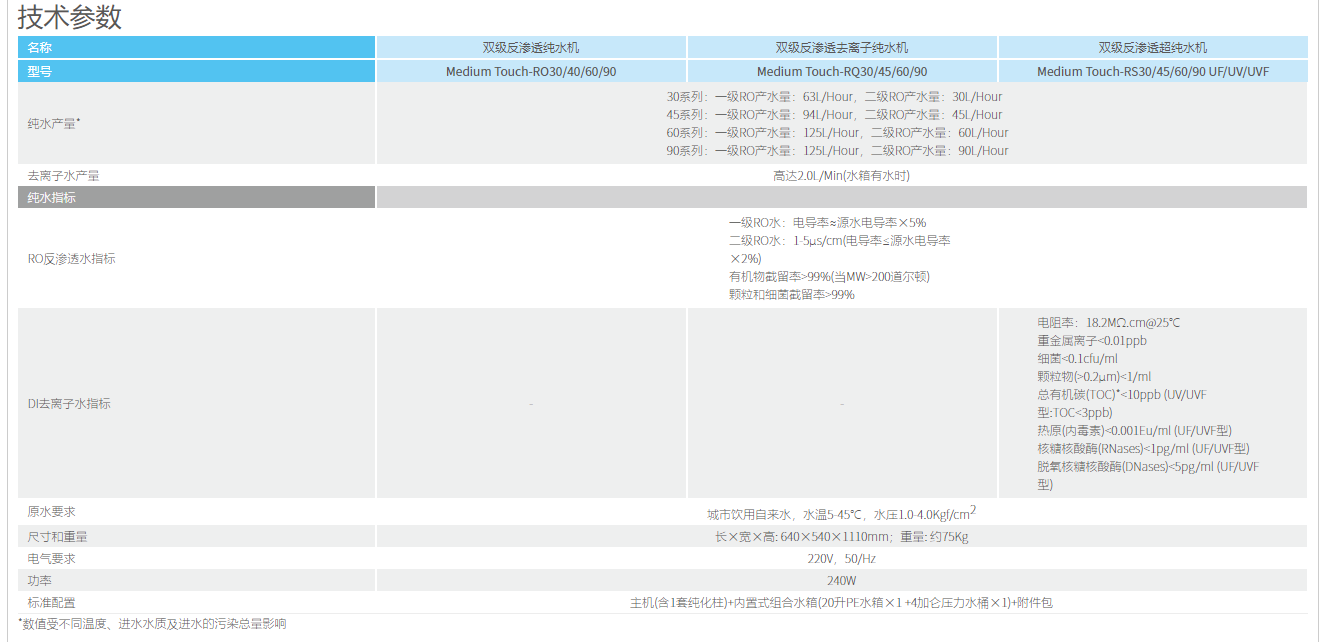The height and width of the screenshot is (642, 1328).
Task: Click the 脱氧核糖核酸酶(DNases)<5pg/ml line
Action: 1148,476
